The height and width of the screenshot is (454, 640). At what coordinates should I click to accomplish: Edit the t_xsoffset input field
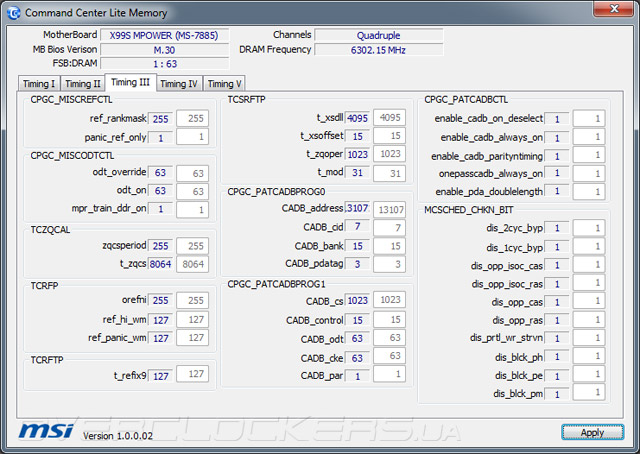(389, 136)
